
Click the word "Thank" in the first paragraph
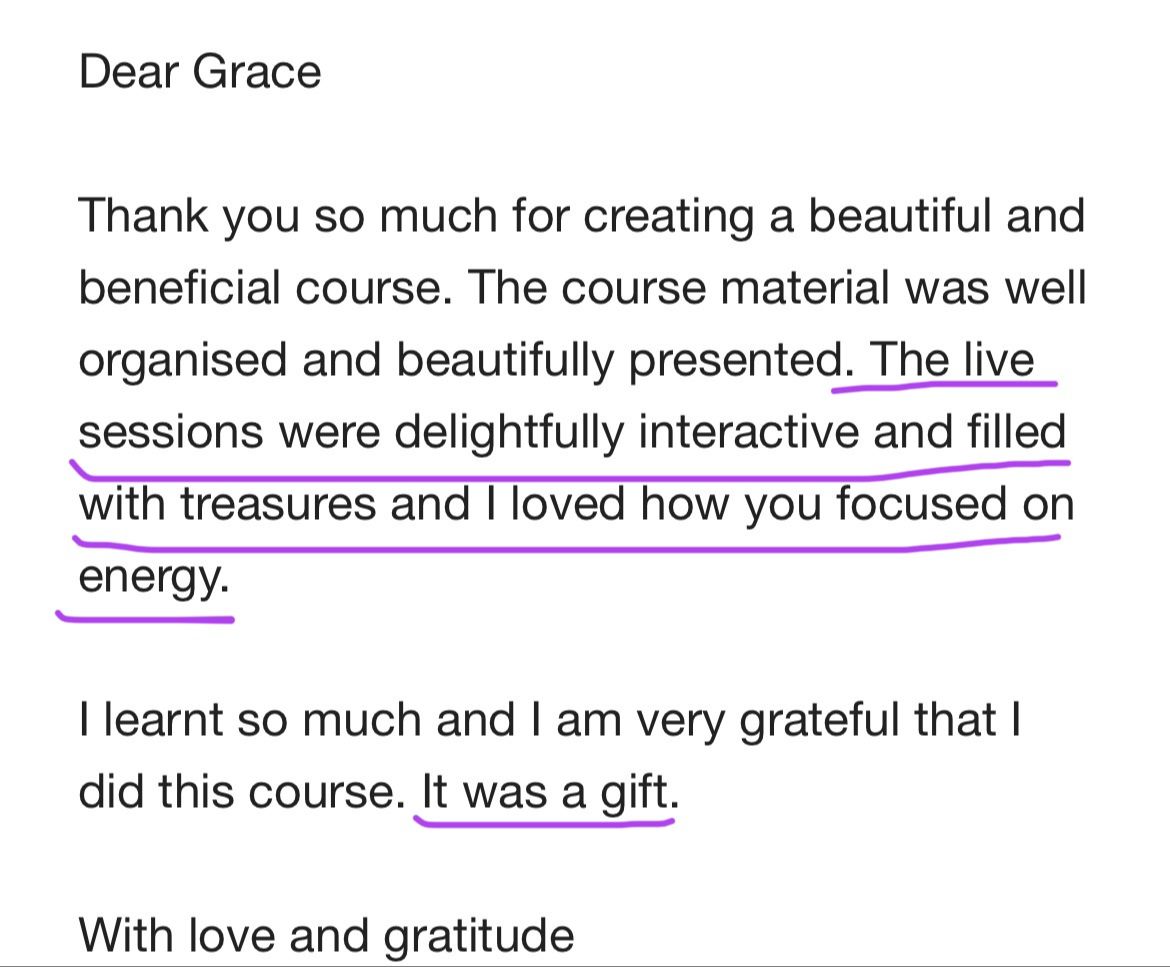(x=144, y=215)
